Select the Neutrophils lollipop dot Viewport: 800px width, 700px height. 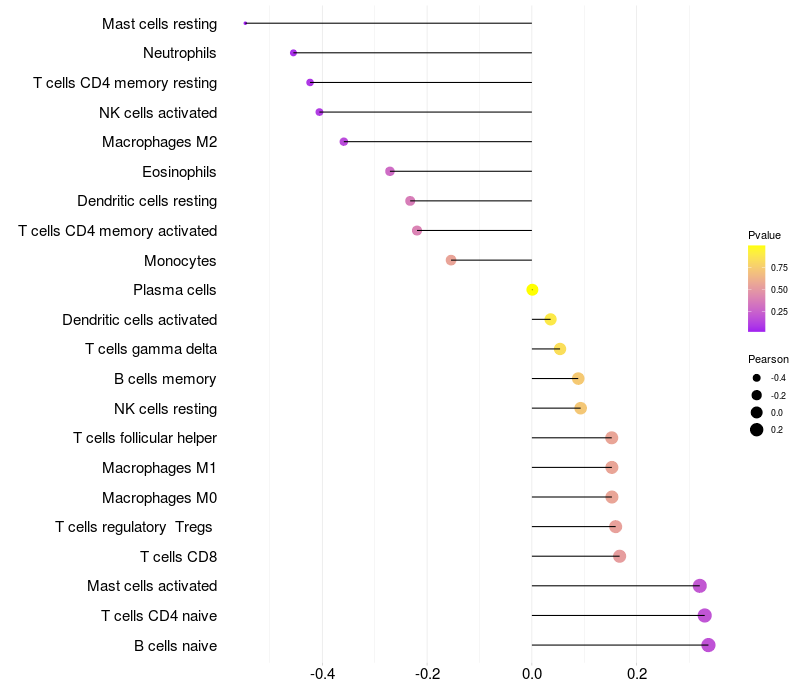pos(293,53)
